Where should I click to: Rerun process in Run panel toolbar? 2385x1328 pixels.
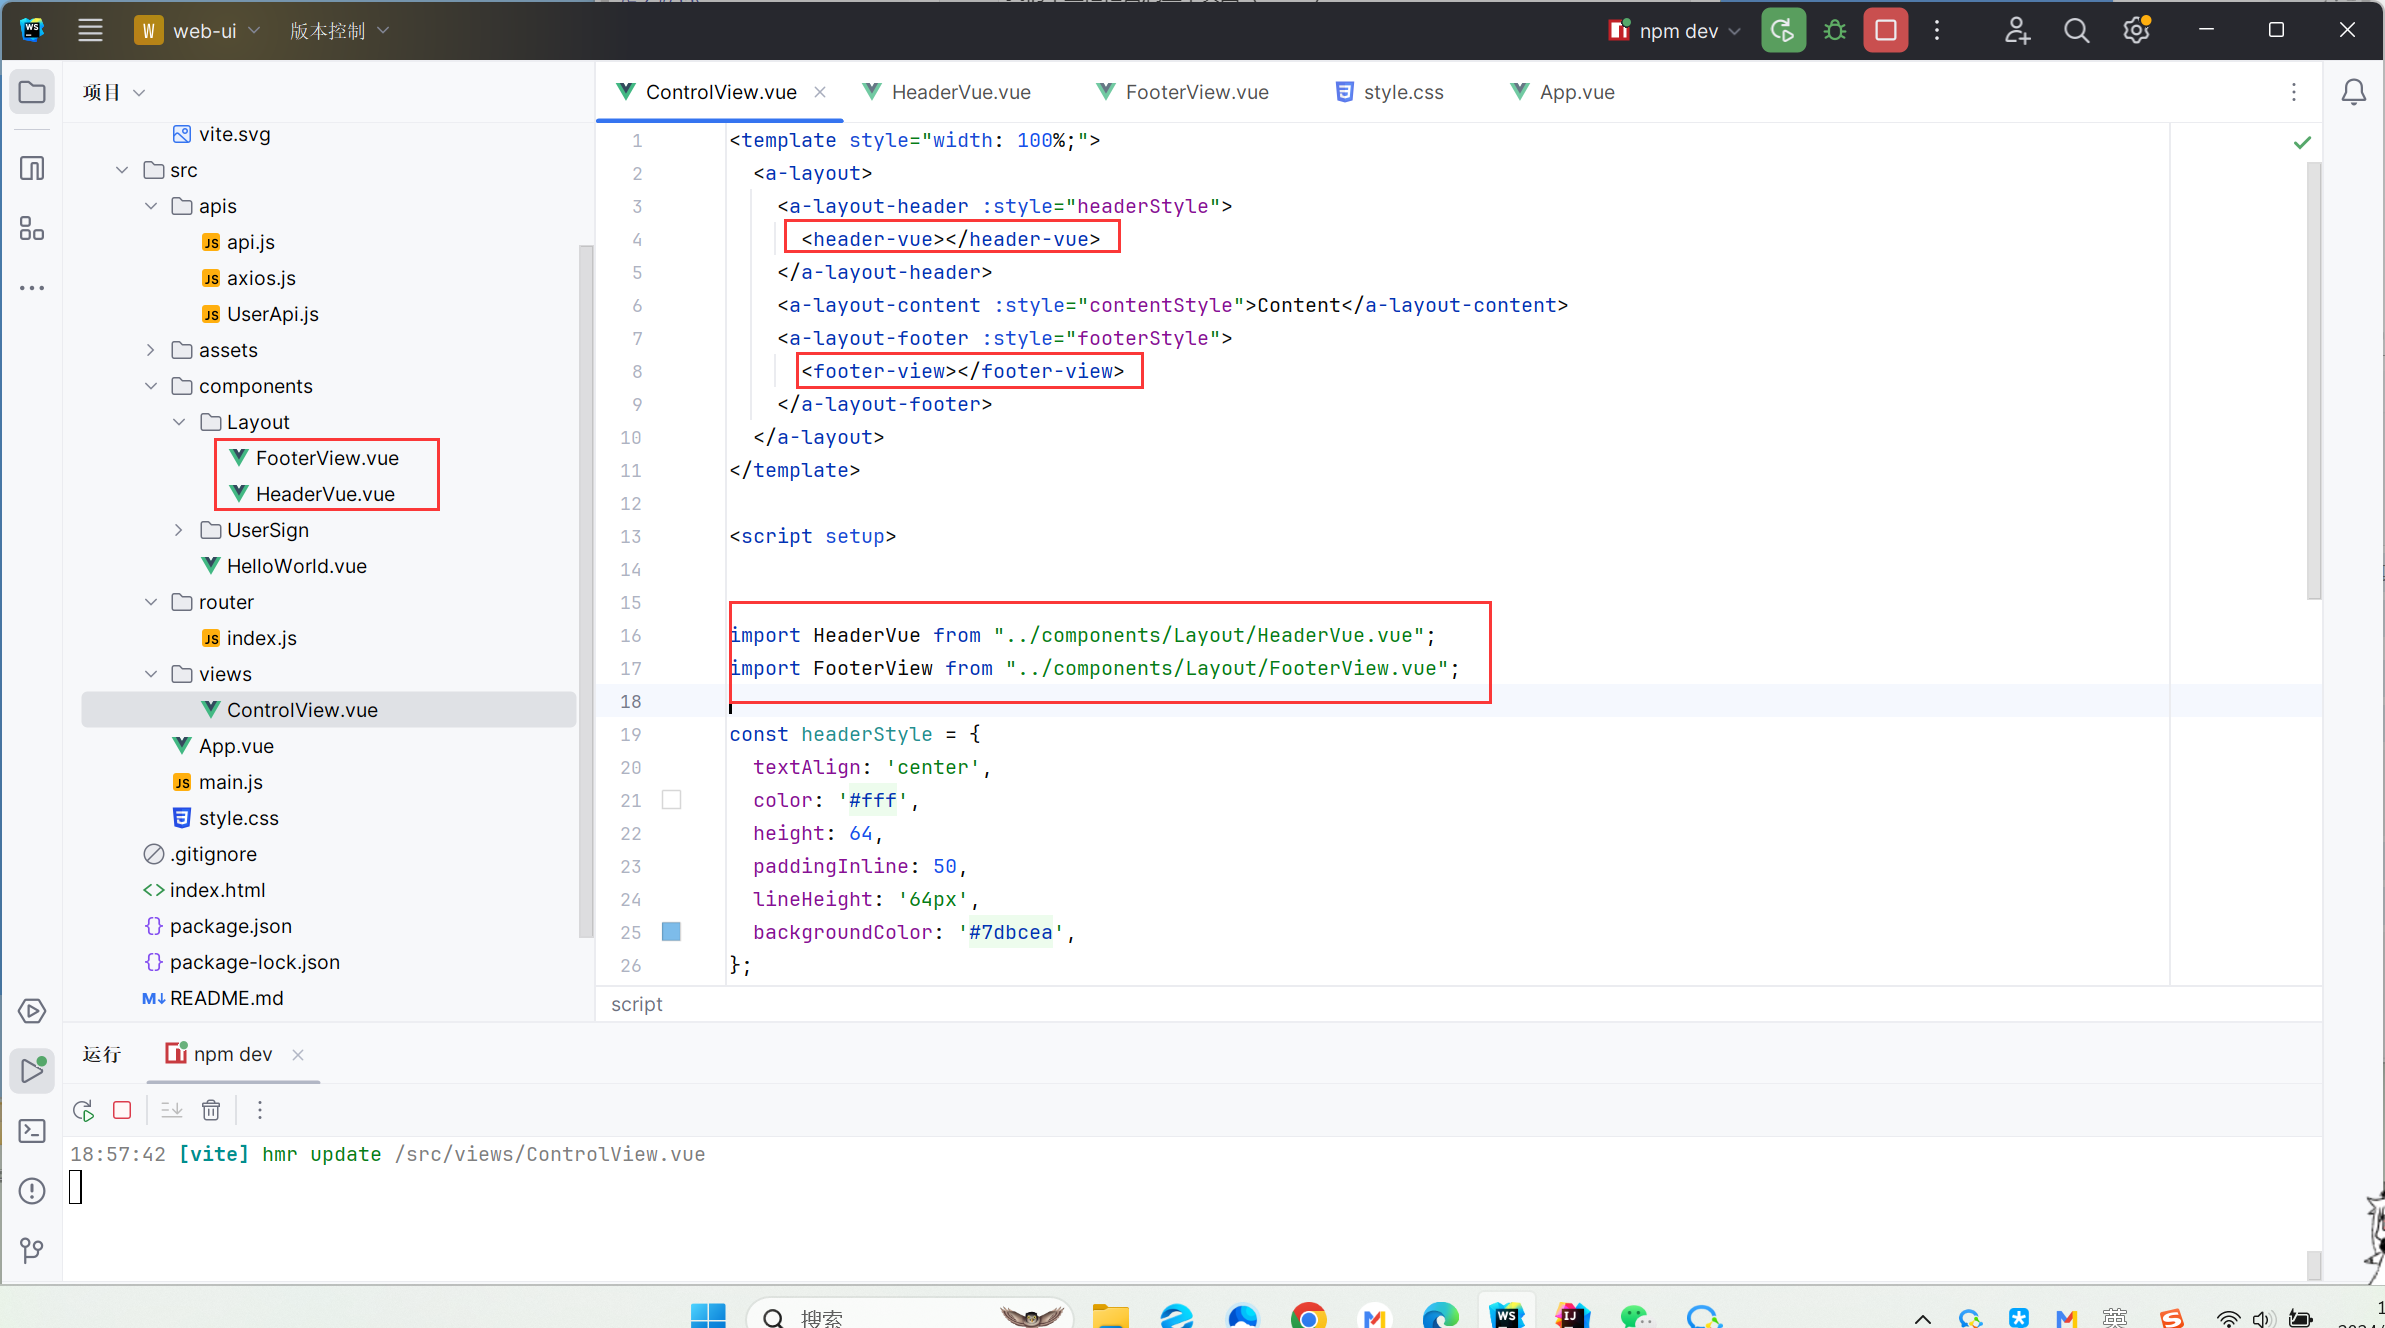pos(84,1110)
